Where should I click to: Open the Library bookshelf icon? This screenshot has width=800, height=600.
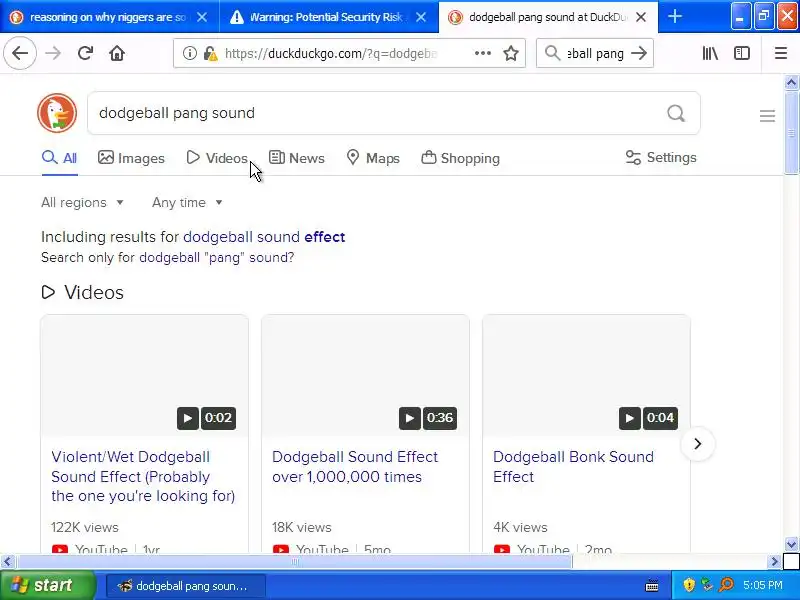(710, 53)
